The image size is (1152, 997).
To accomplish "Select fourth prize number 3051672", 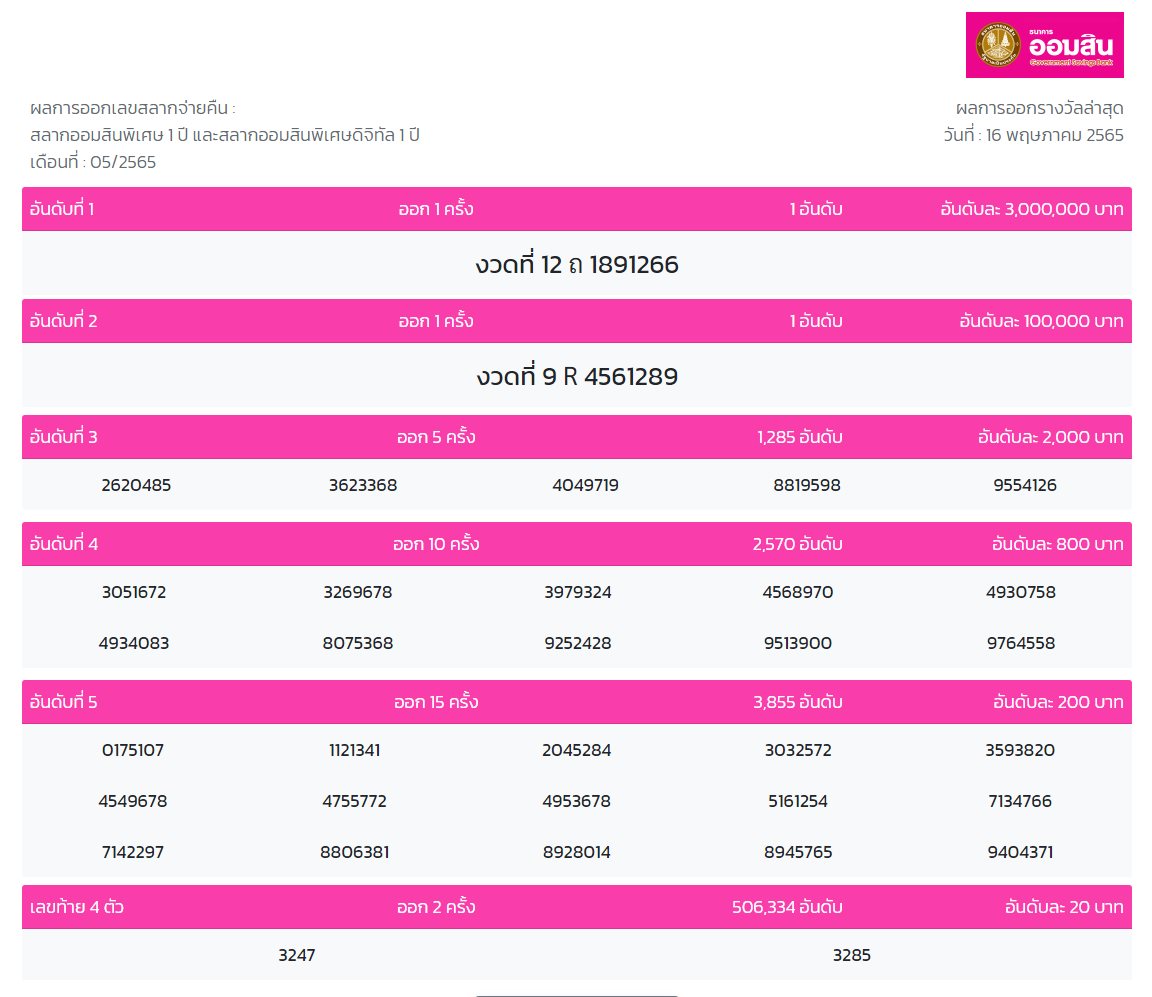I will coord(134,592).
